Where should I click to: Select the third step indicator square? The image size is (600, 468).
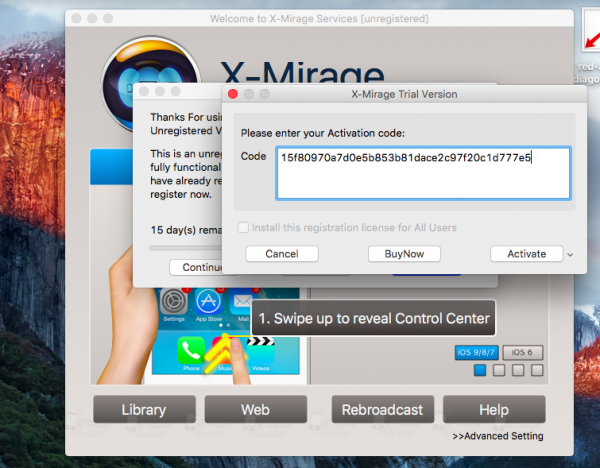tap(518, 370)
